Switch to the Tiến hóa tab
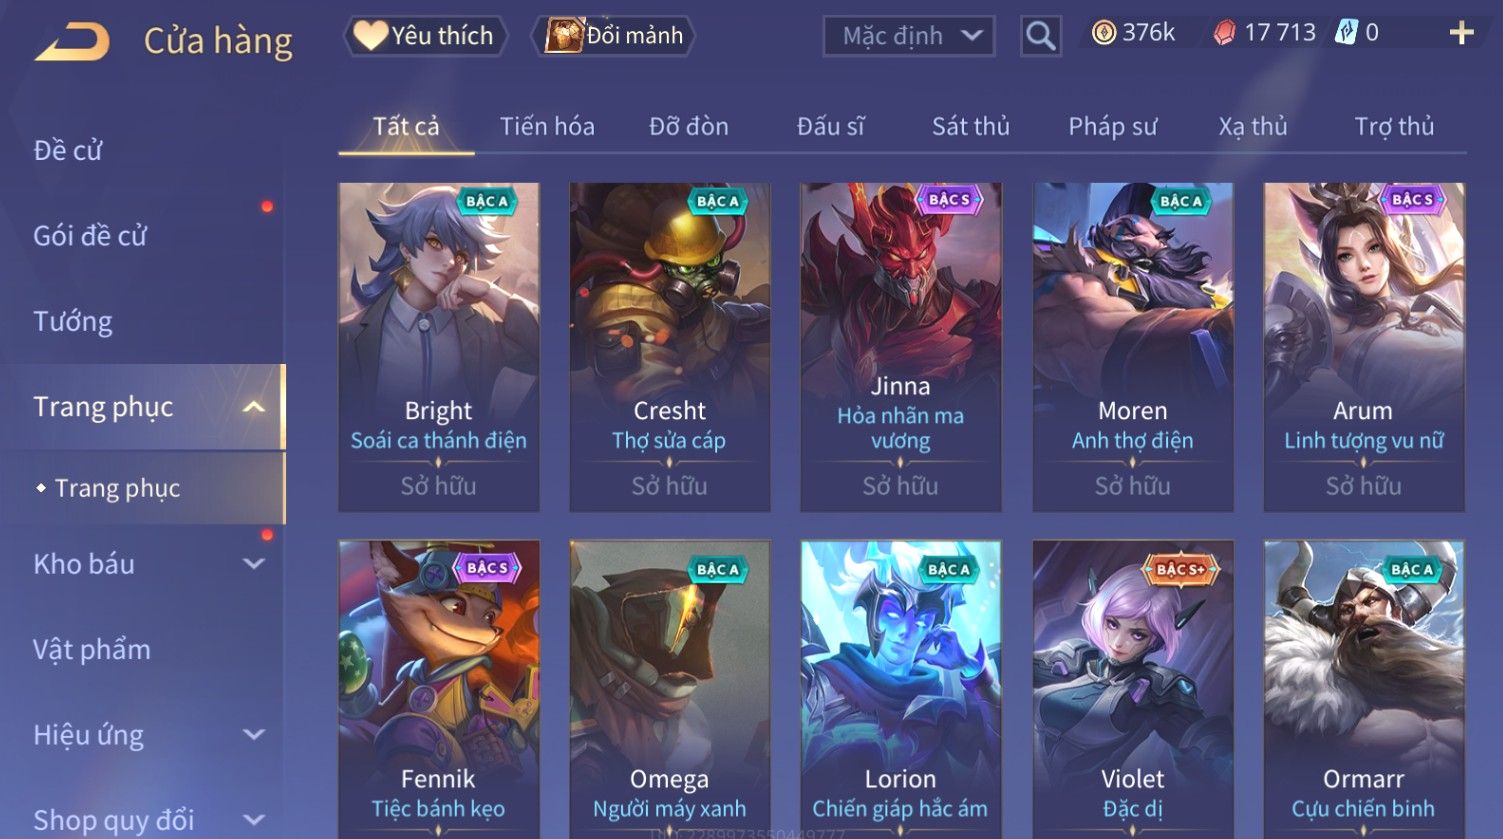 [547, 127]
